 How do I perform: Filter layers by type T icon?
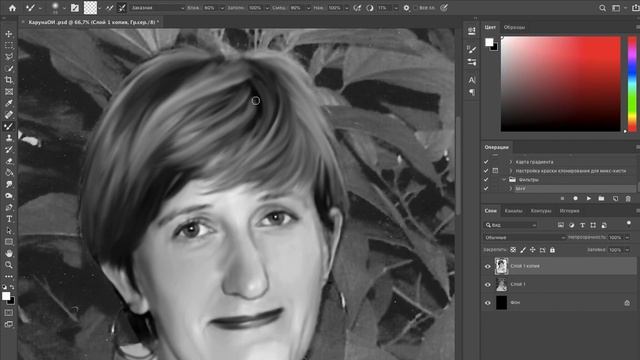[x=582, y=225]
